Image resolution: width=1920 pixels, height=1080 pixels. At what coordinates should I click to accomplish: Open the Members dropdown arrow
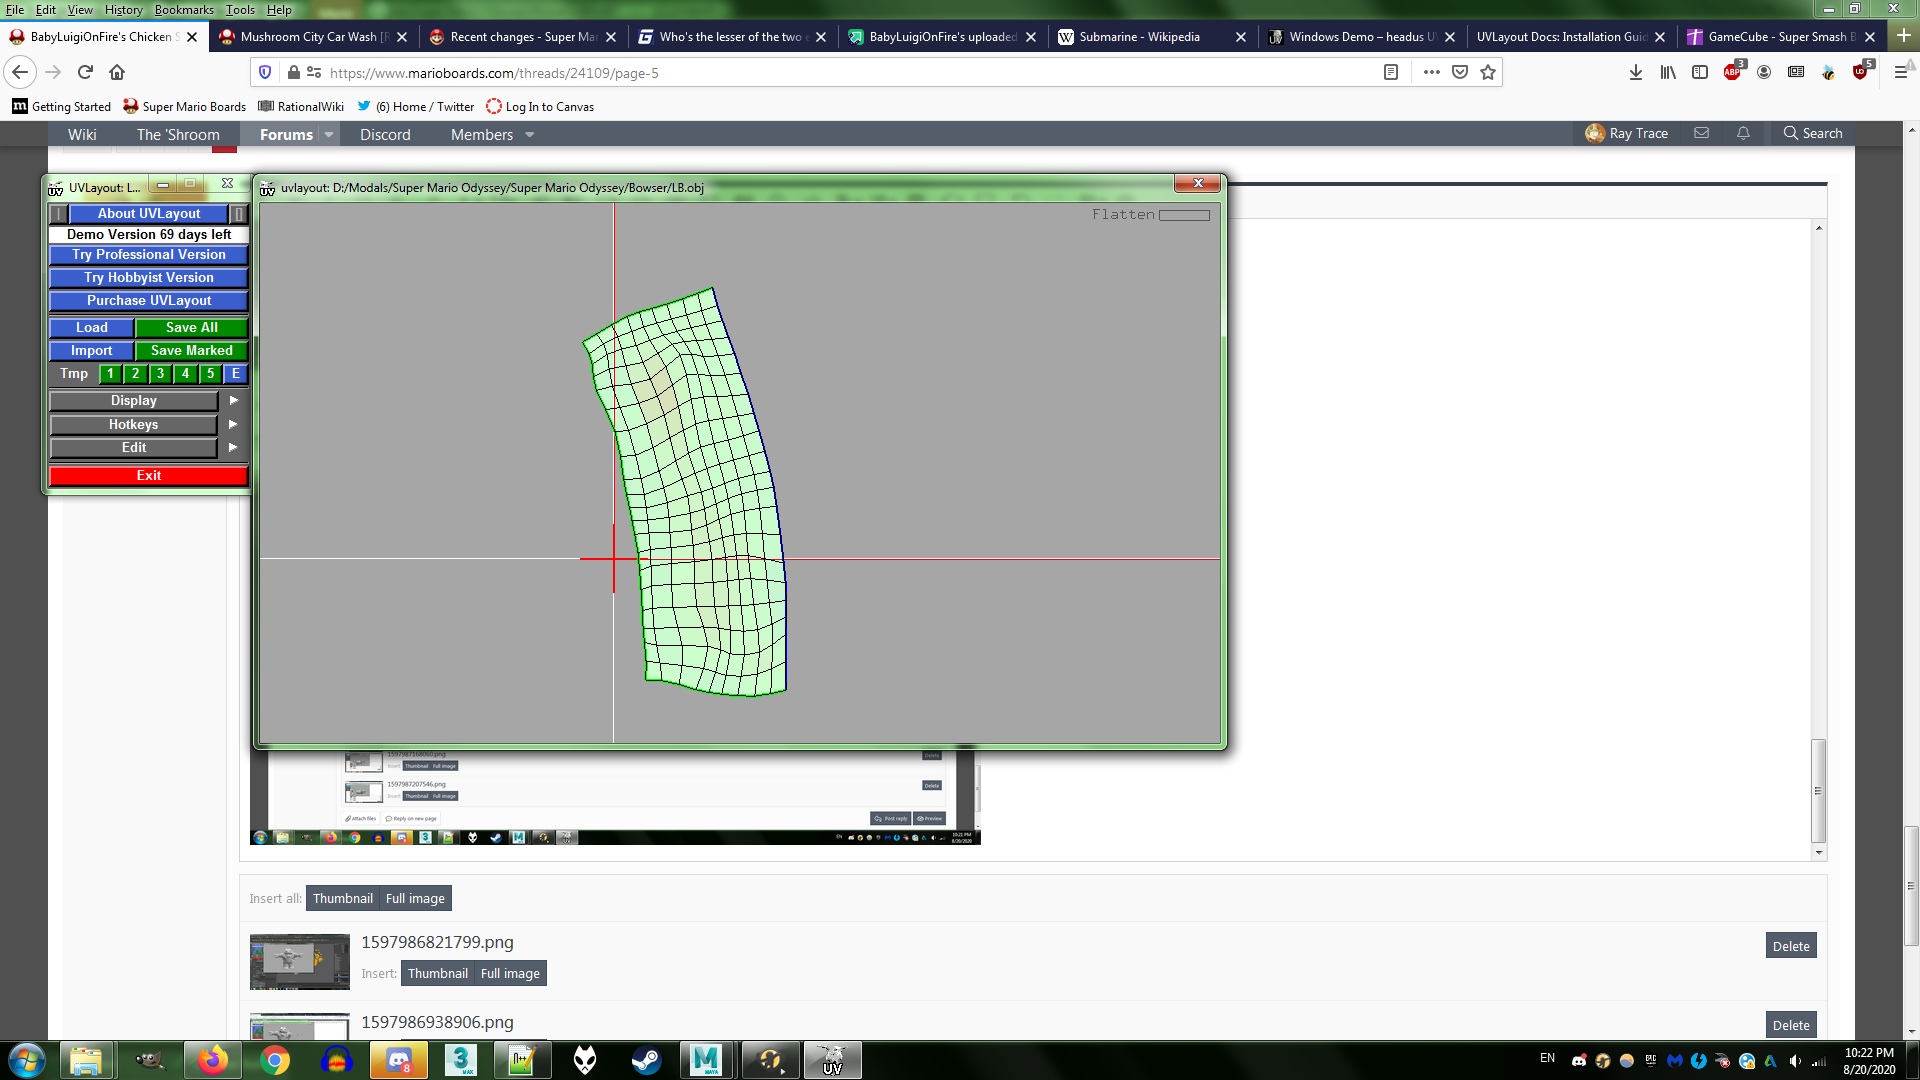tap(530, 134)
